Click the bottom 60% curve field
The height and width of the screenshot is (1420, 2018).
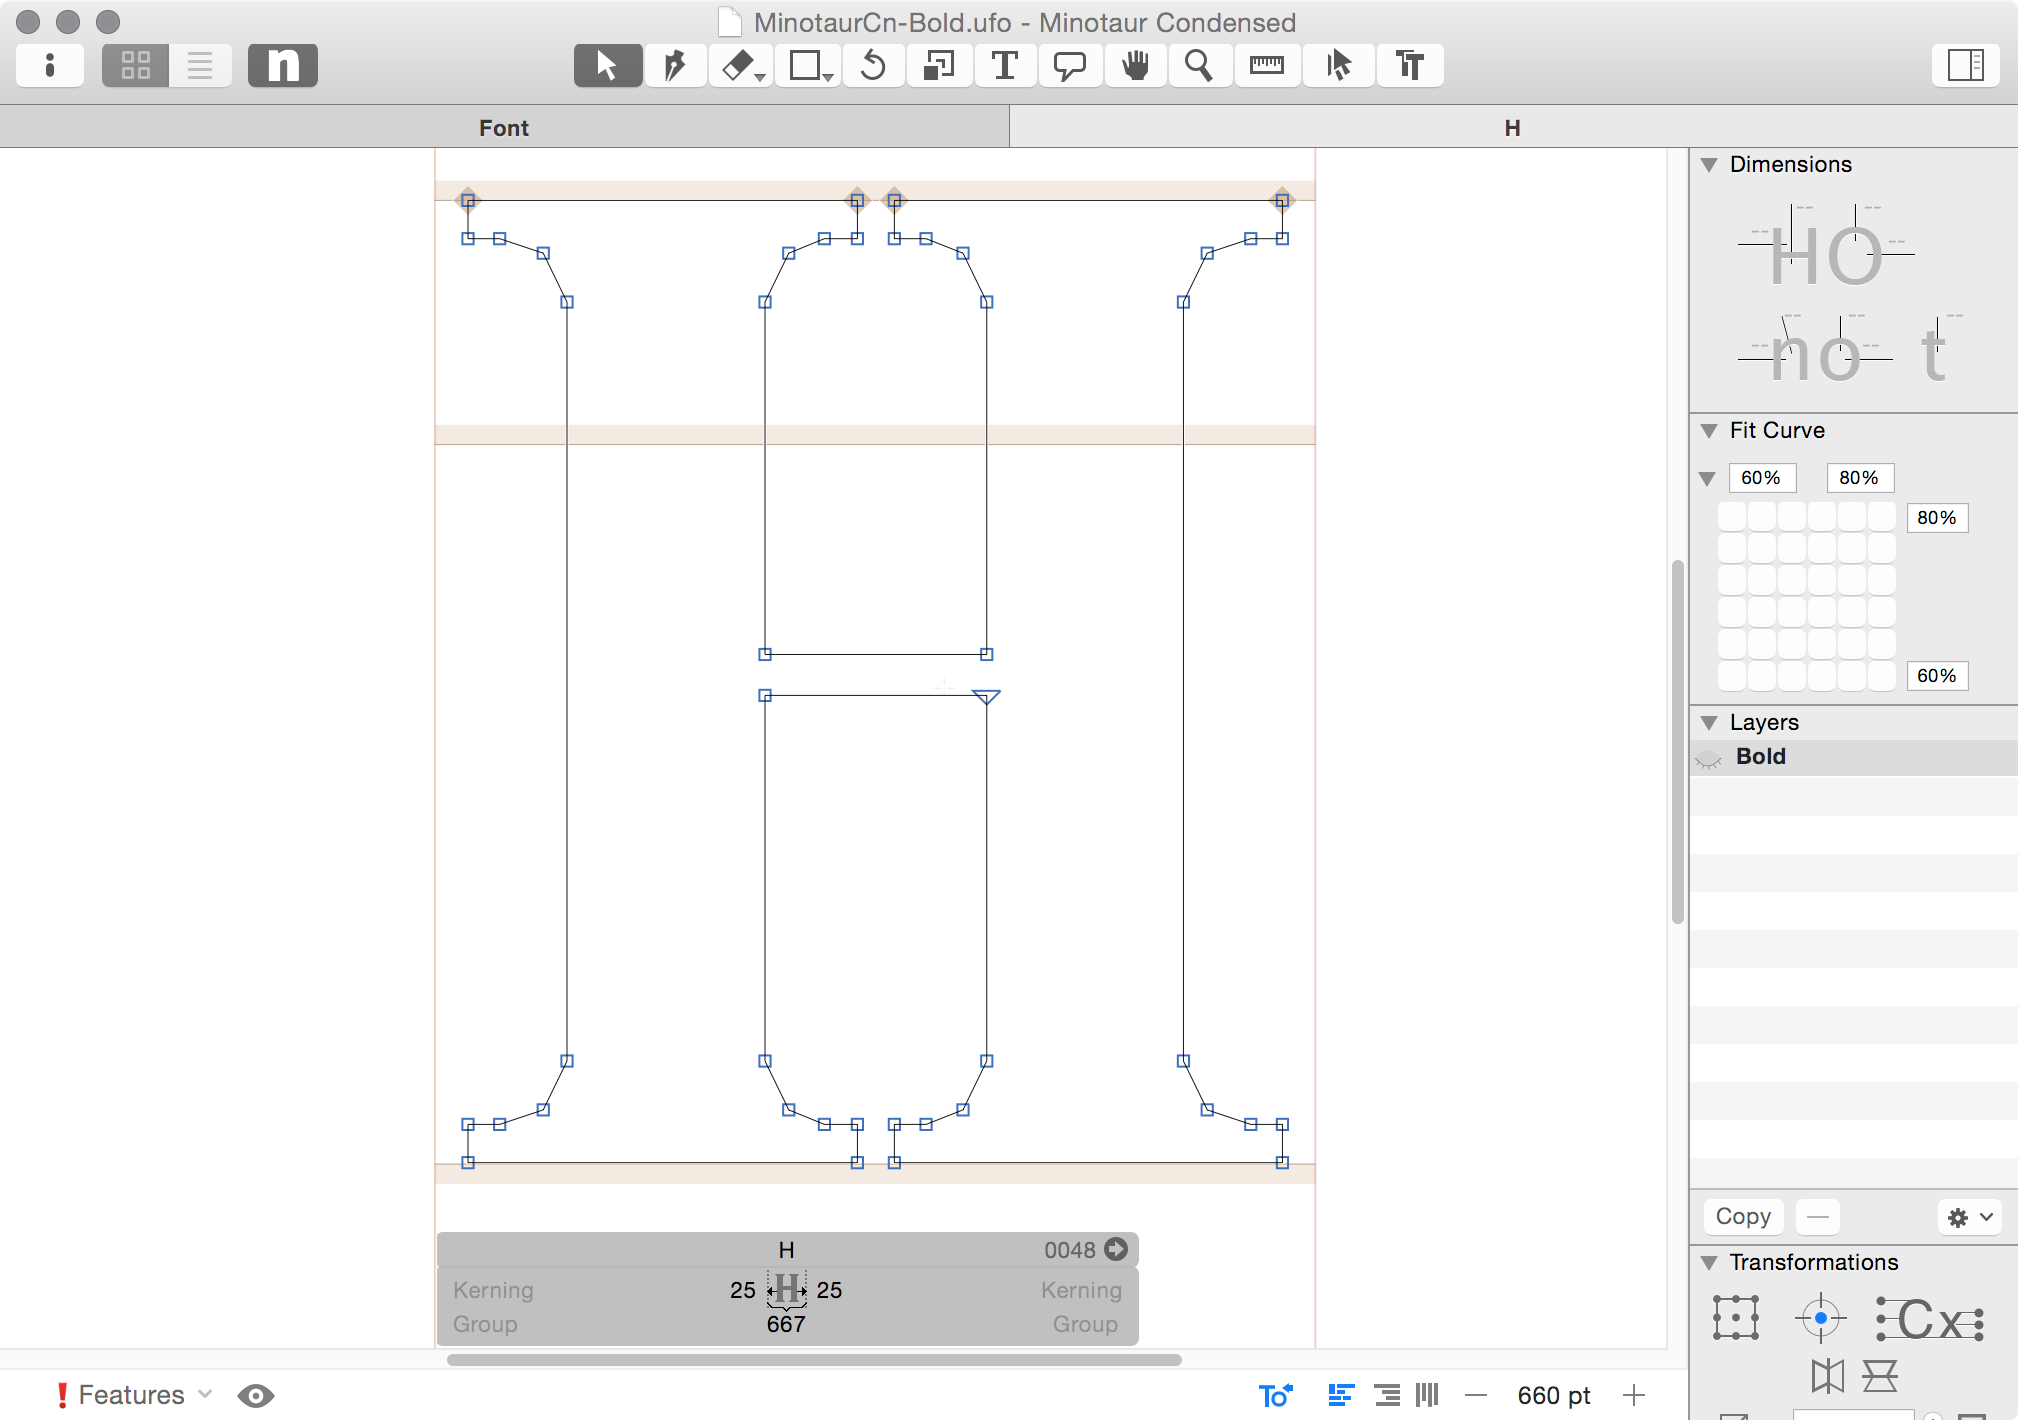tap(1937, 676)
